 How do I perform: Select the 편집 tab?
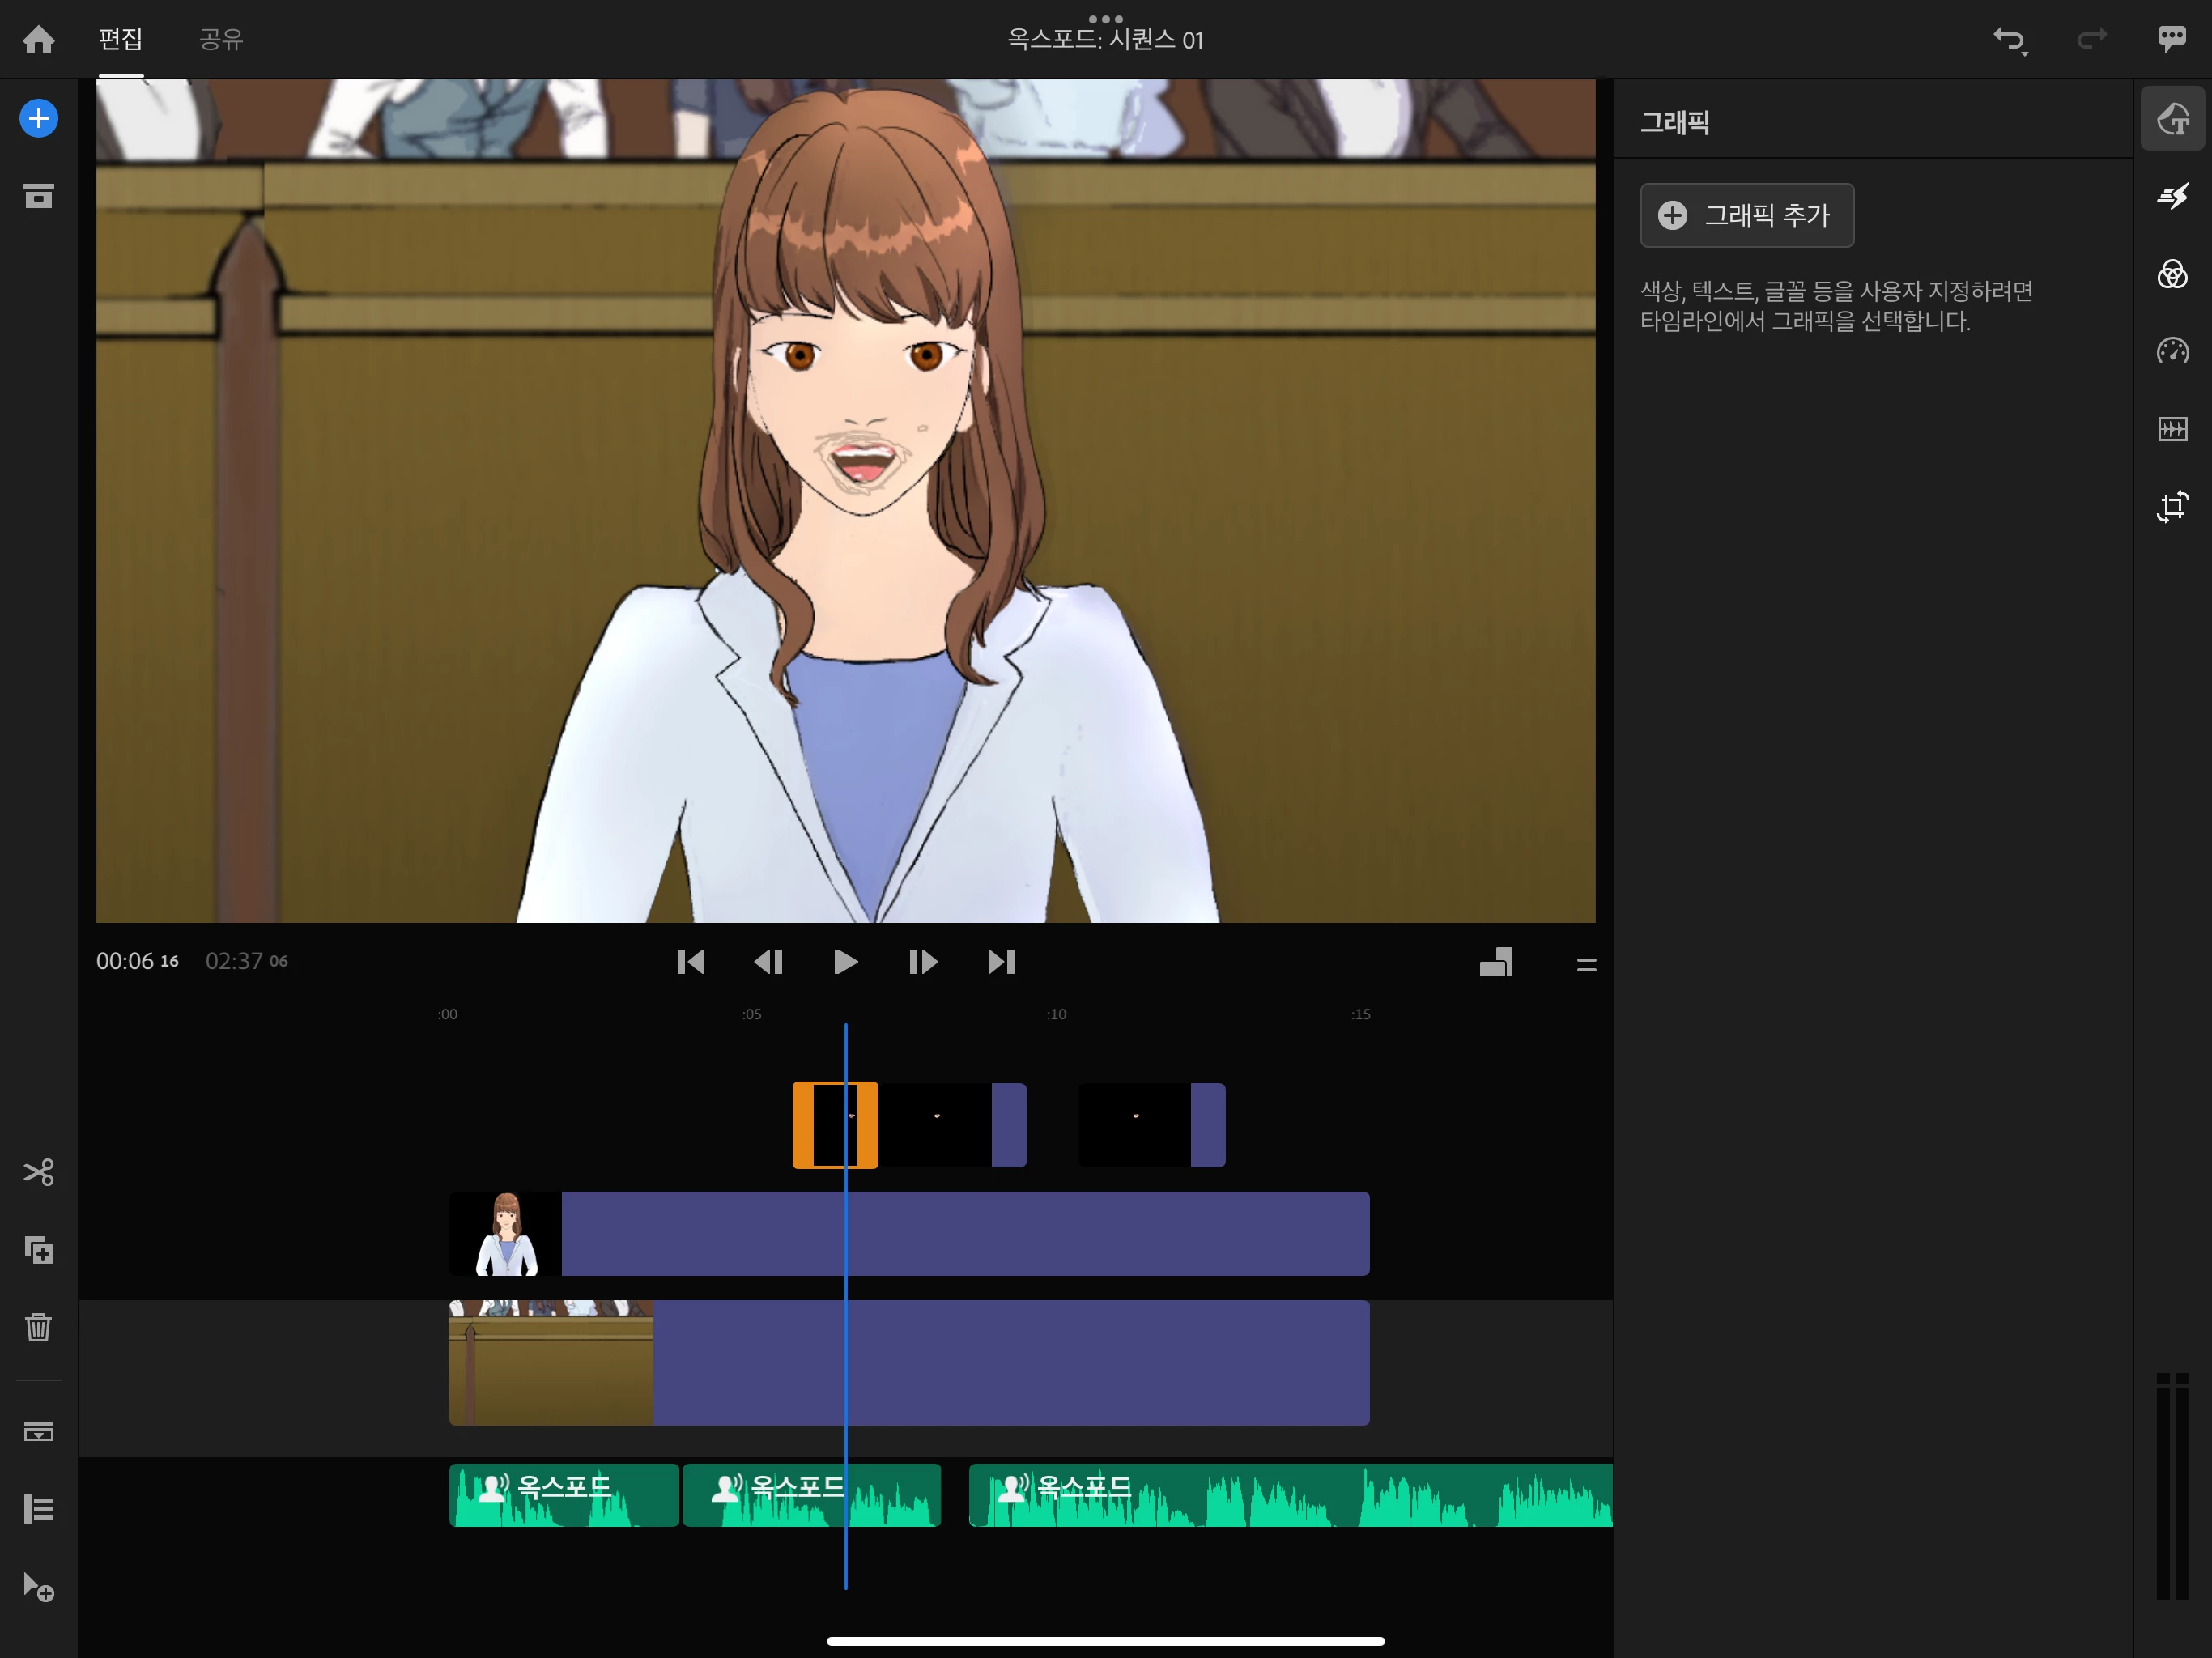(121, 39)
